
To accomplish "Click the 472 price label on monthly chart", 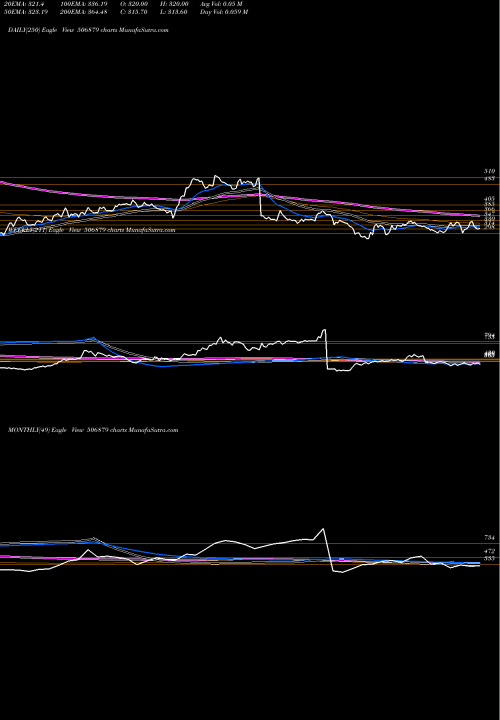I will 489,551.
